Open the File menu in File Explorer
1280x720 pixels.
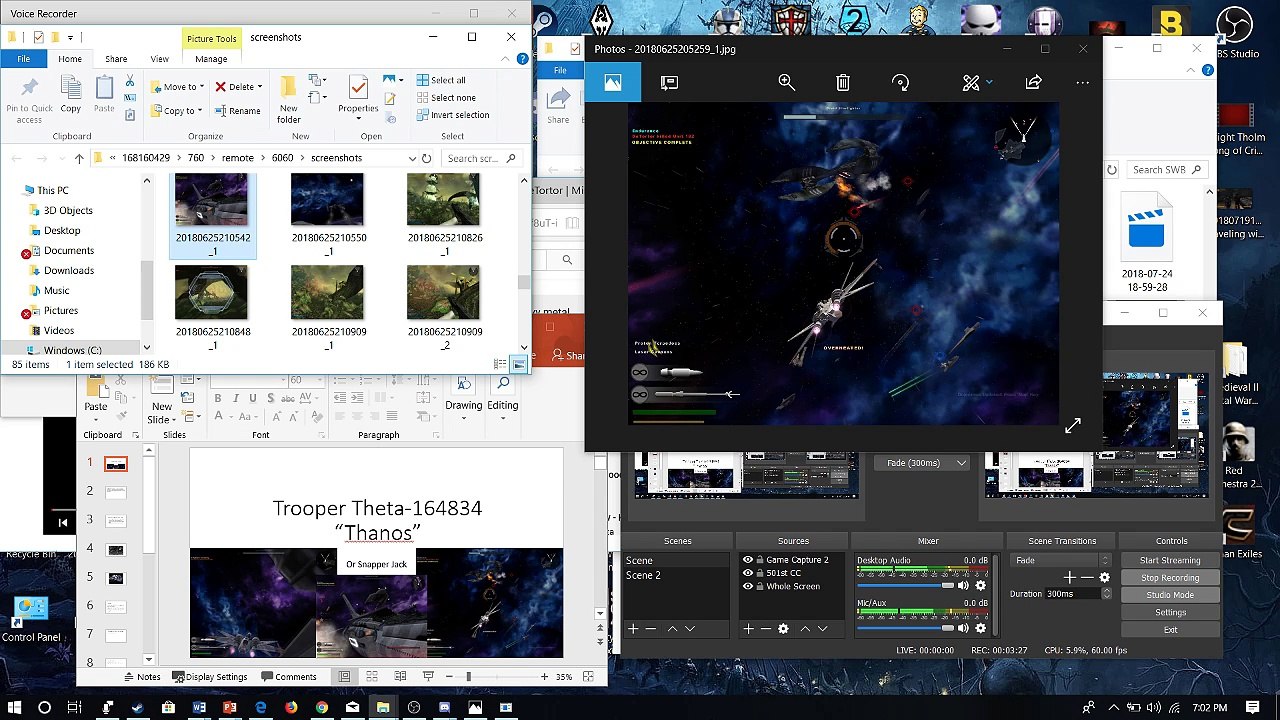(23, 59)
